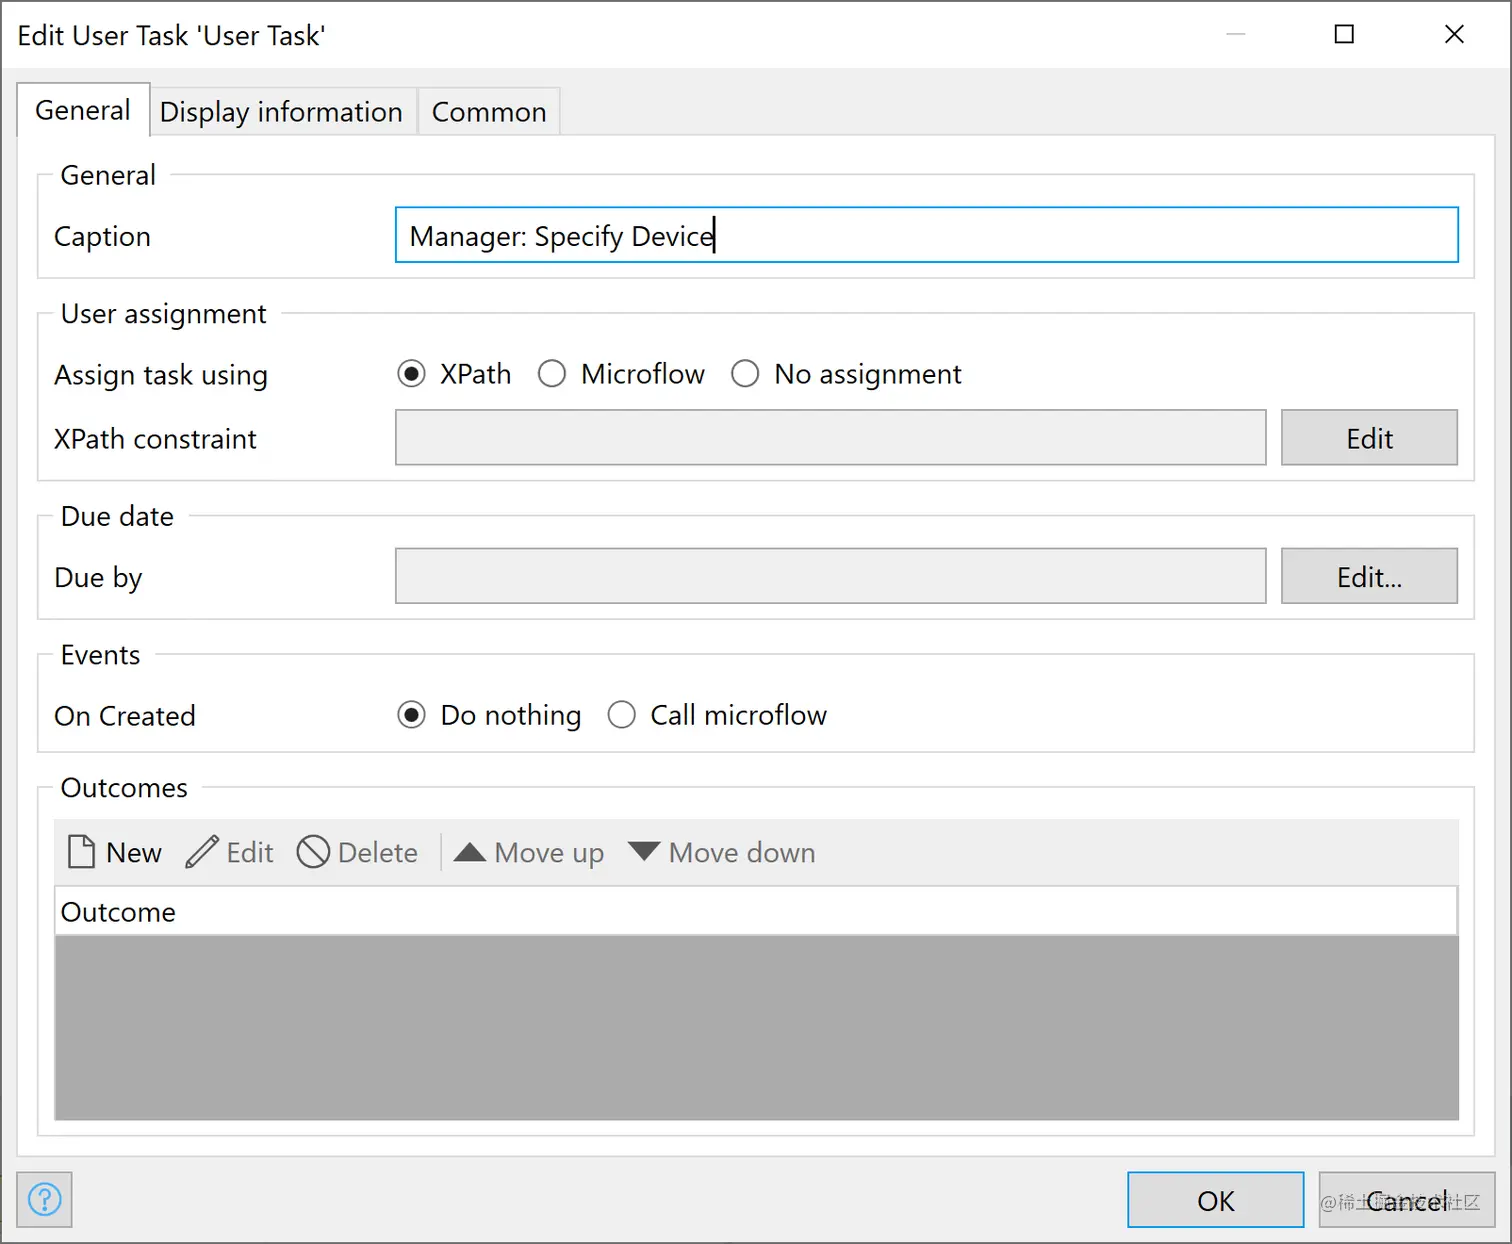Click the Outcome column header
Screen dimensions: 1512x1244
coord(118,912)
